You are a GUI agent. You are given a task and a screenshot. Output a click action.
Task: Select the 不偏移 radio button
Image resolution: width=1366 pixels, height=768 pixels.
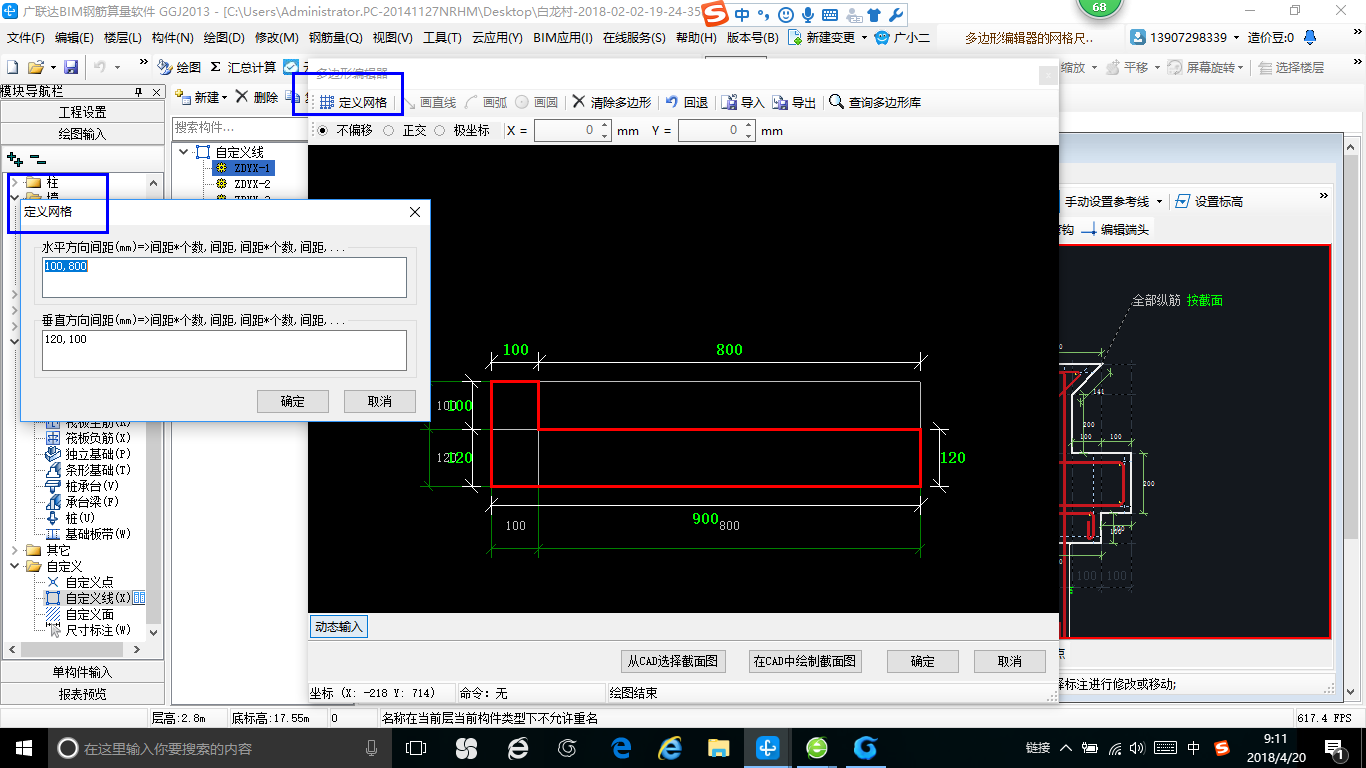pos(320,130)
